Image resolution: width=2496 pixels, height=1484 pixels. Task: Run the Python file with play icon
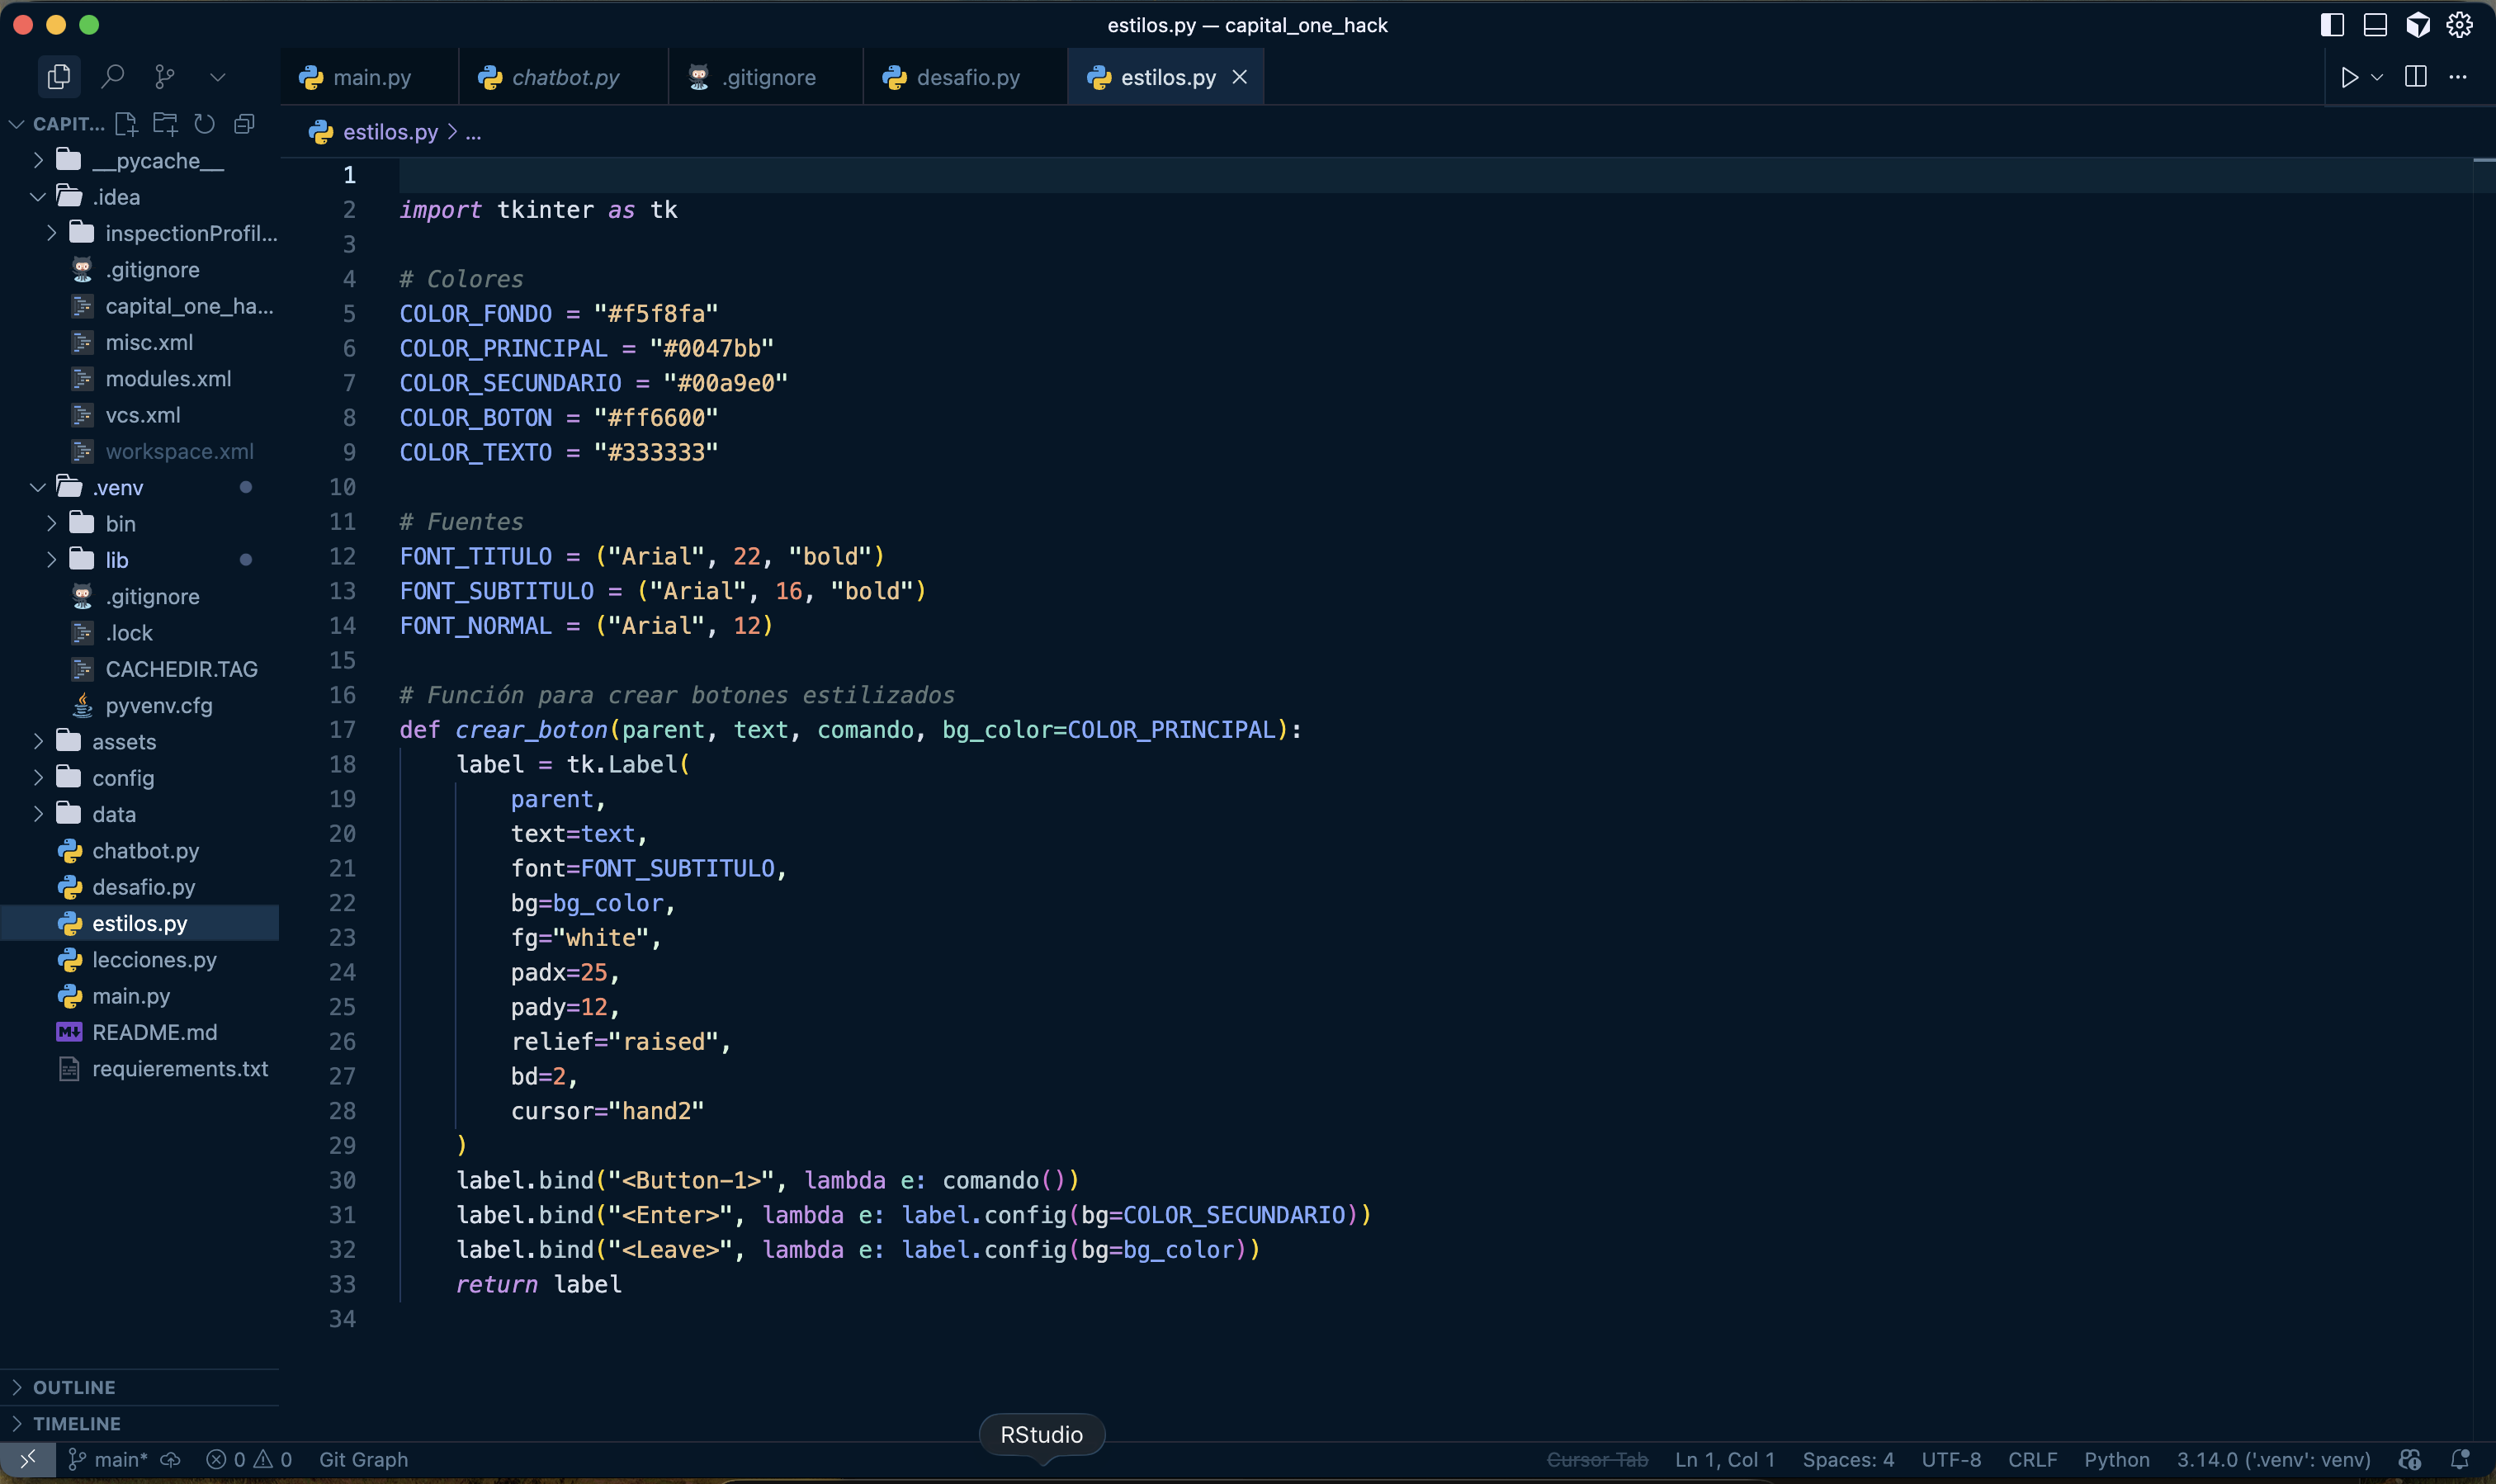[x=2349, y=77]
